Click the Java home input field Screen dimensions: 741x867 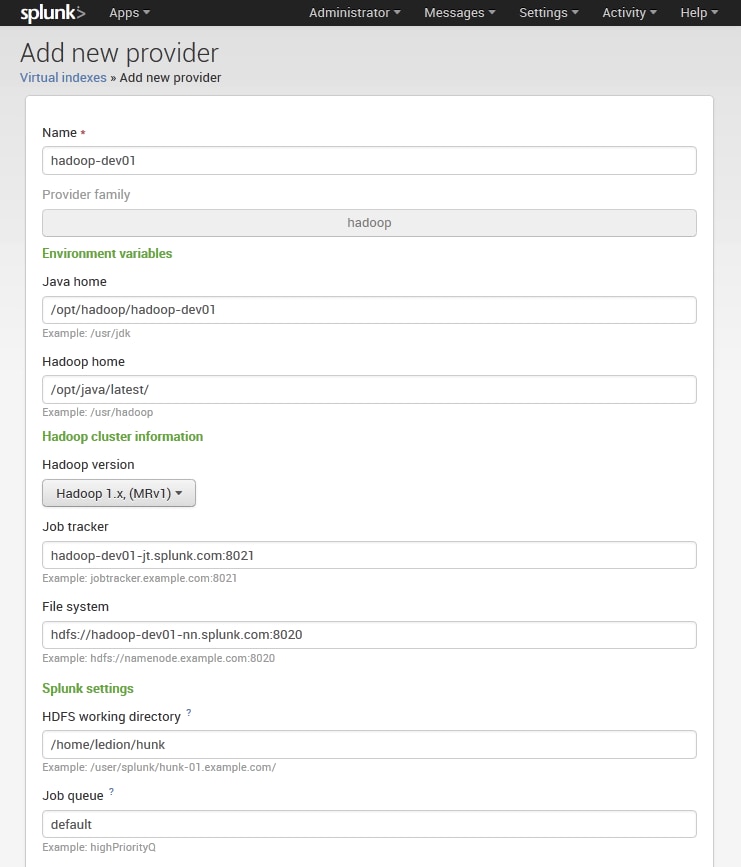tap(369, 310)
